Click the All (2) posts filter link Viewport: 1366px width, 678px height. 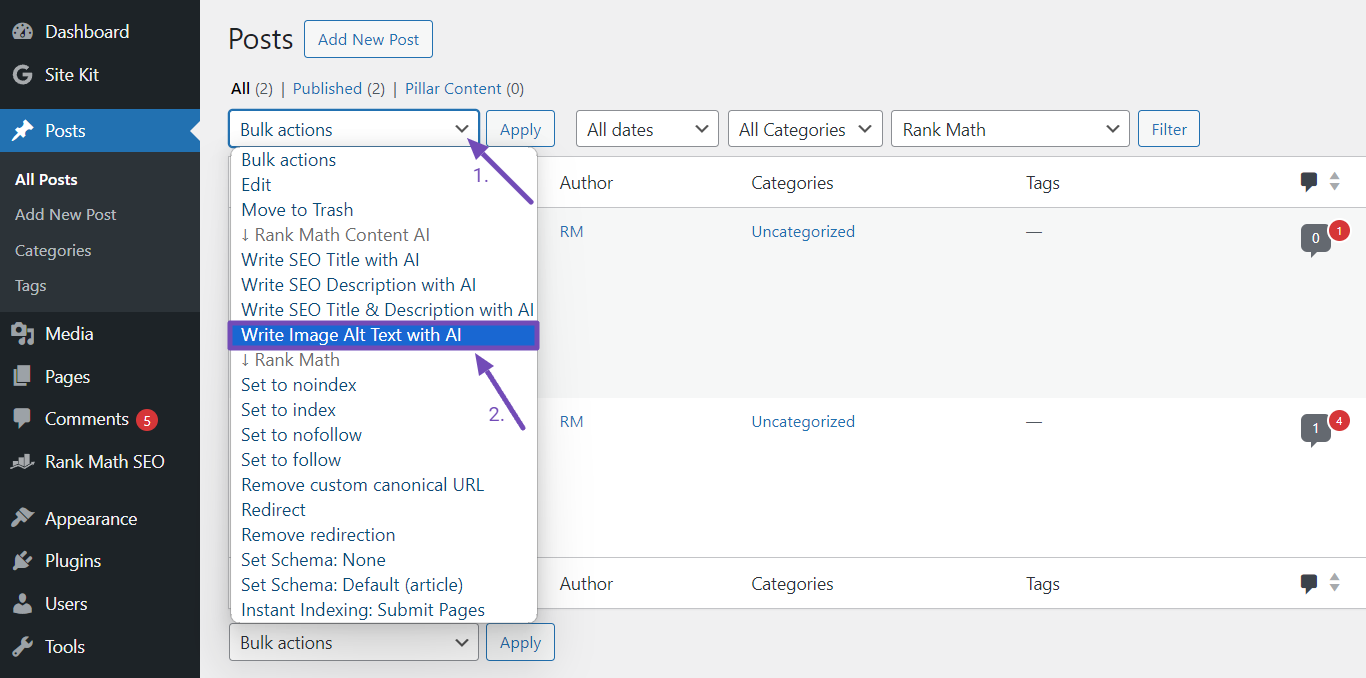(x=251, y=88)
